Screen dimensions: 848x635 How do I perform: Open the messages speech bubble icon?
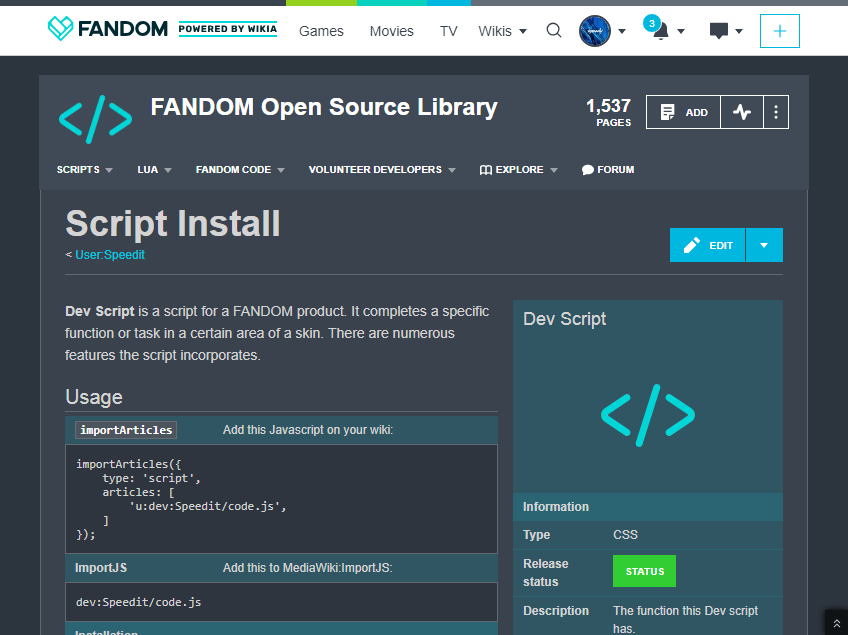point(719,31)
